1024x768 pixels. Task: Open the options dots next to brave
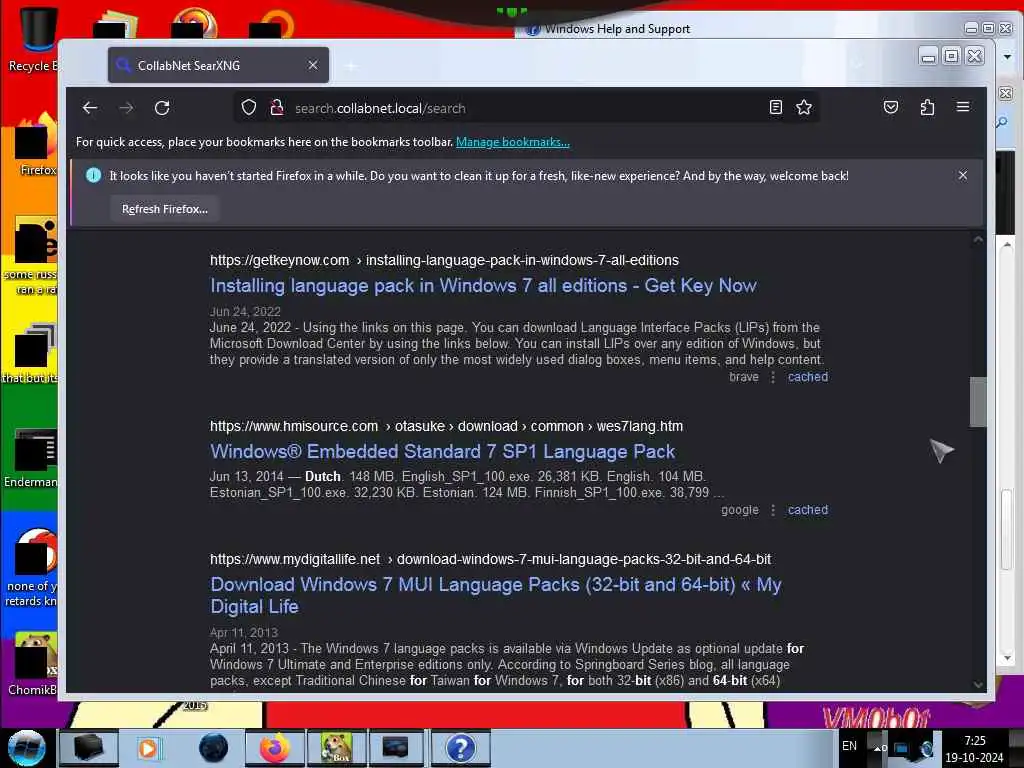(x=773, y=377)
